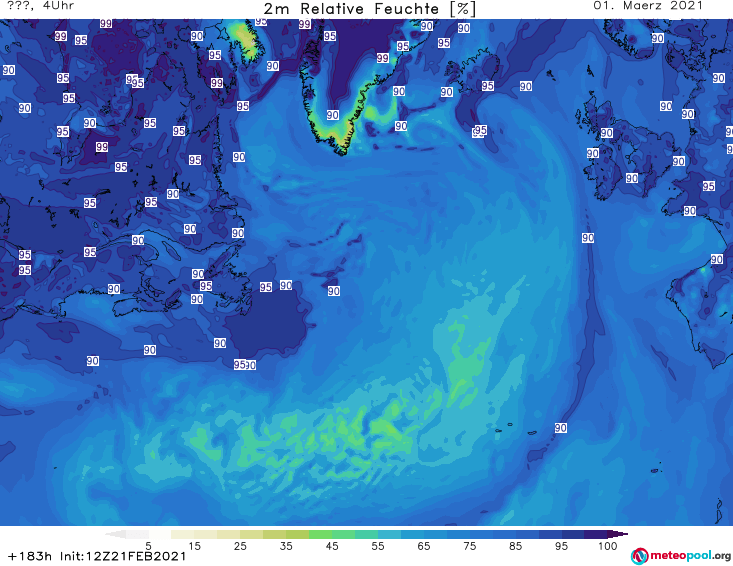Click the legend tick label '100'
The width and height of the screenshot is (733, 566).
(607, 546)
